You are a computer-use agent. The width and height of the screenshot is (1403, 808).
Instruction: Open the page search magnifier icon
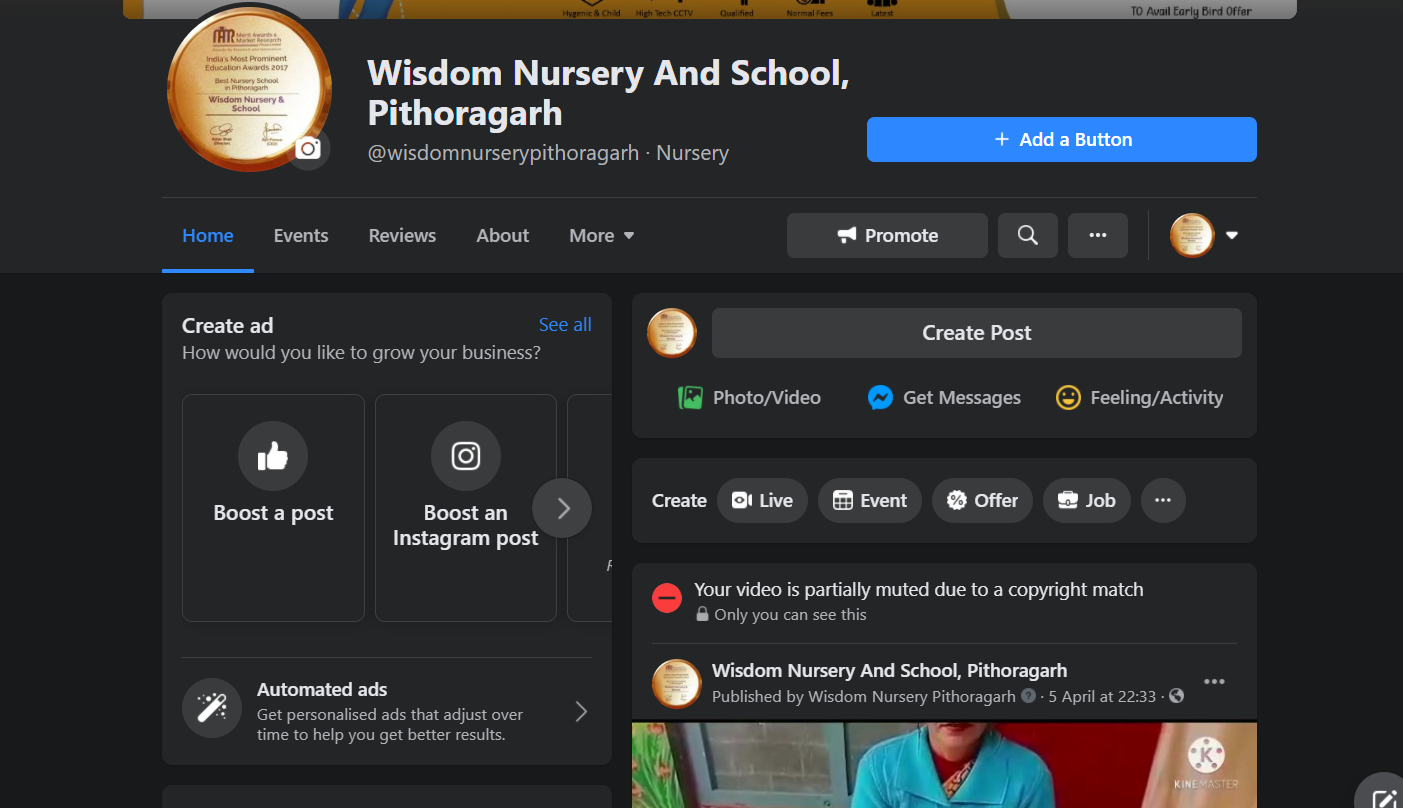click(1027, 235)
